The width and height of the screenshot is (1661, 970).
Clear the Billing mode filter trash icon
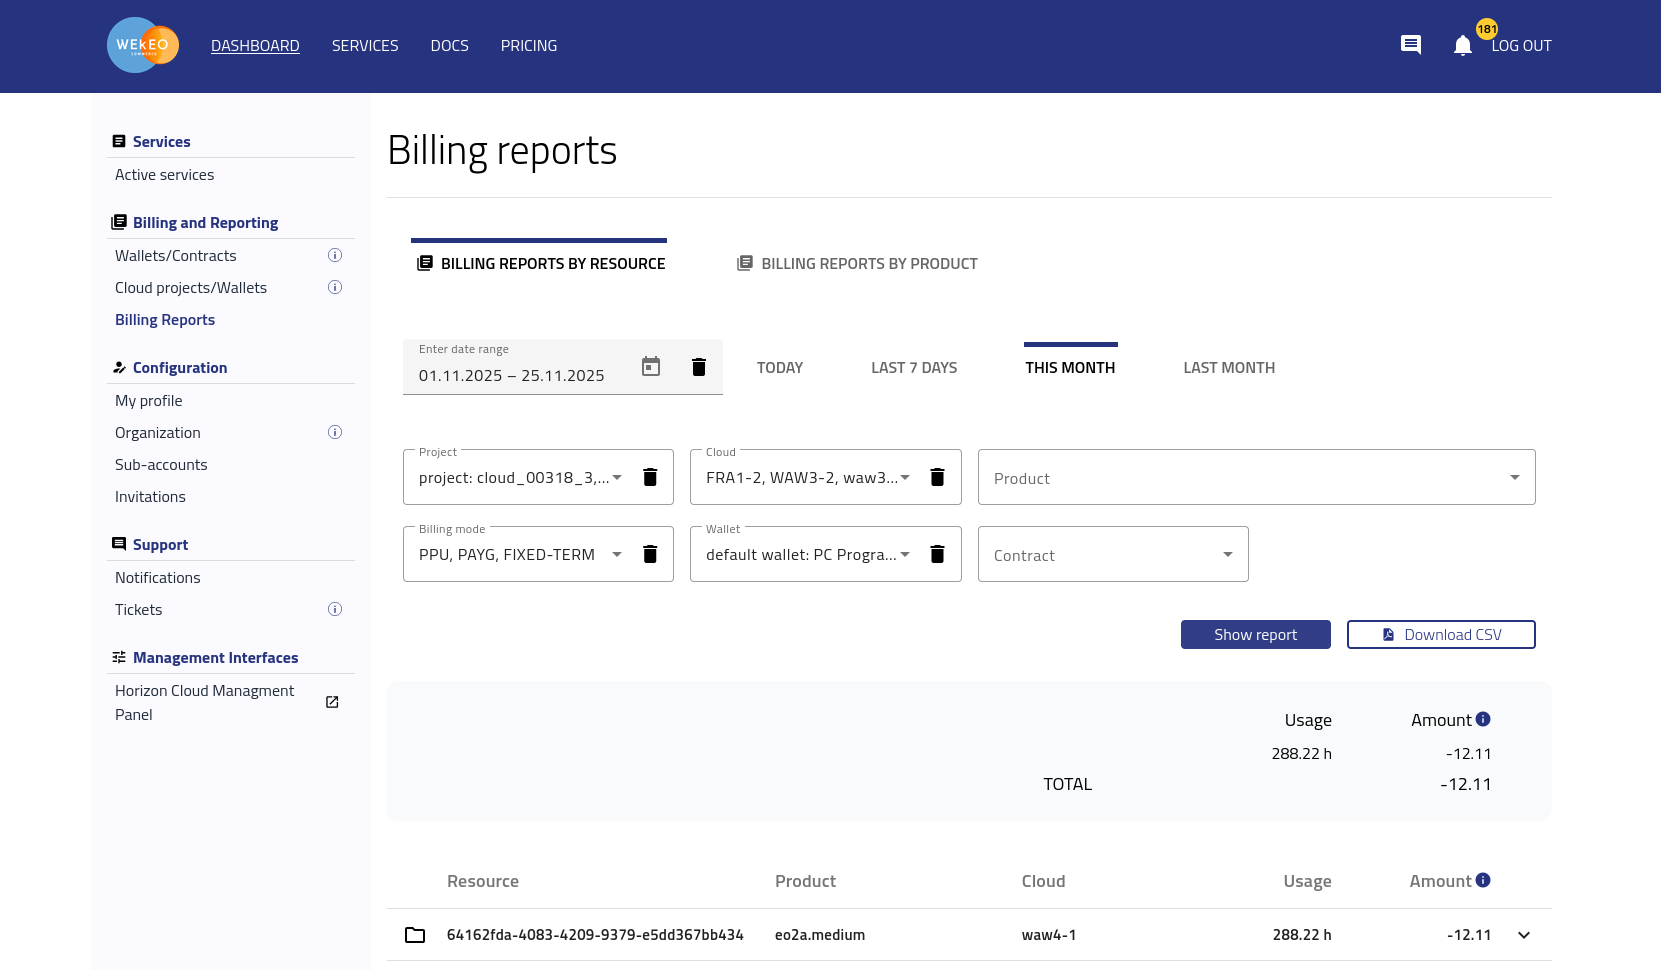650,554
